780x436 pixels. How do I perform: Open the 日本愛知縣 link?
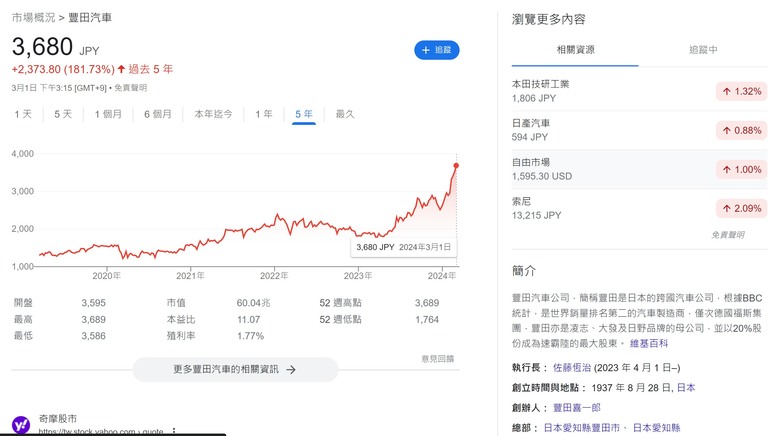[x=657, y=428]
